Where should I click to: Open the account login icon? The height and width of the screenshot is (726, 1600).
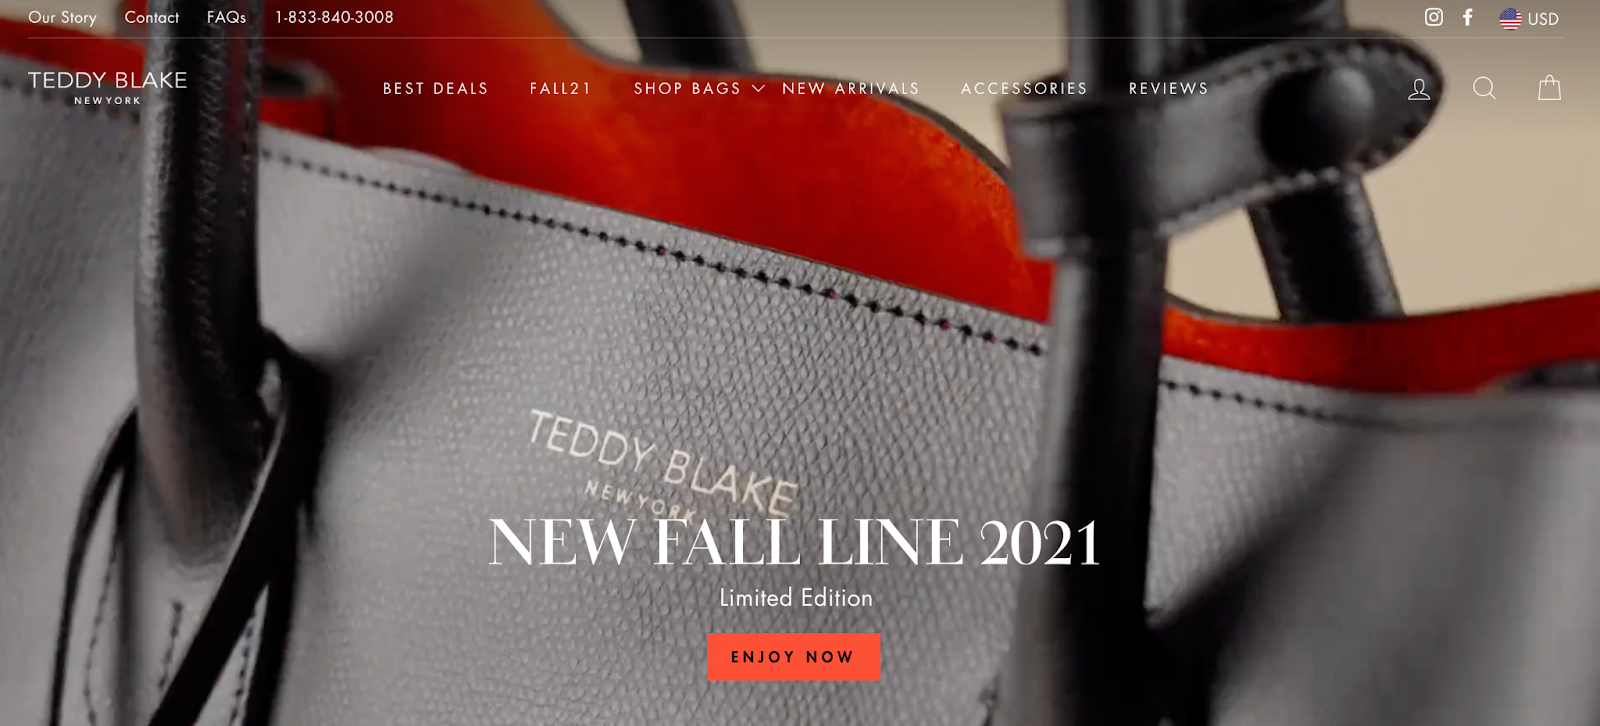[x=1419, y=89]
